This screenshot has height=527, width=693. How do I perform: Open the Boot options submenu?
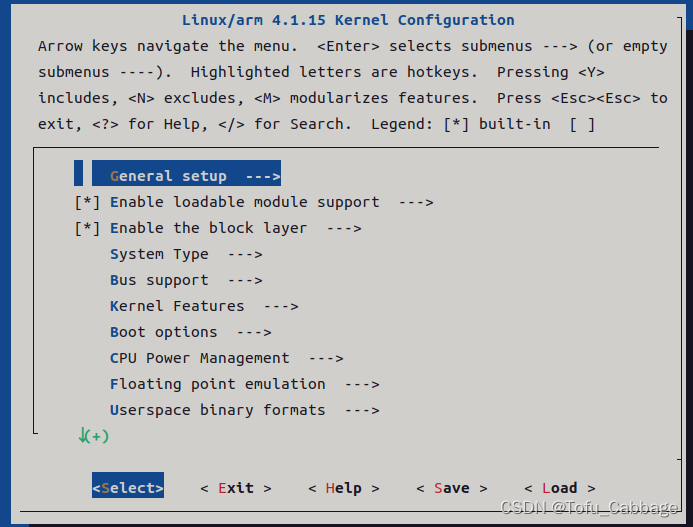click(190, 332)
